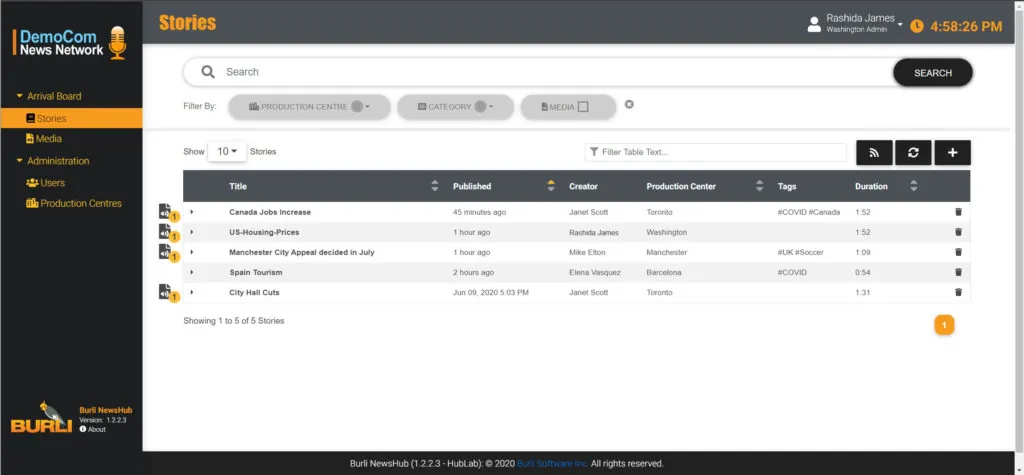Open Media in the sidebar
This screenshot has height=475, width=1024.
tap(48, 139)
